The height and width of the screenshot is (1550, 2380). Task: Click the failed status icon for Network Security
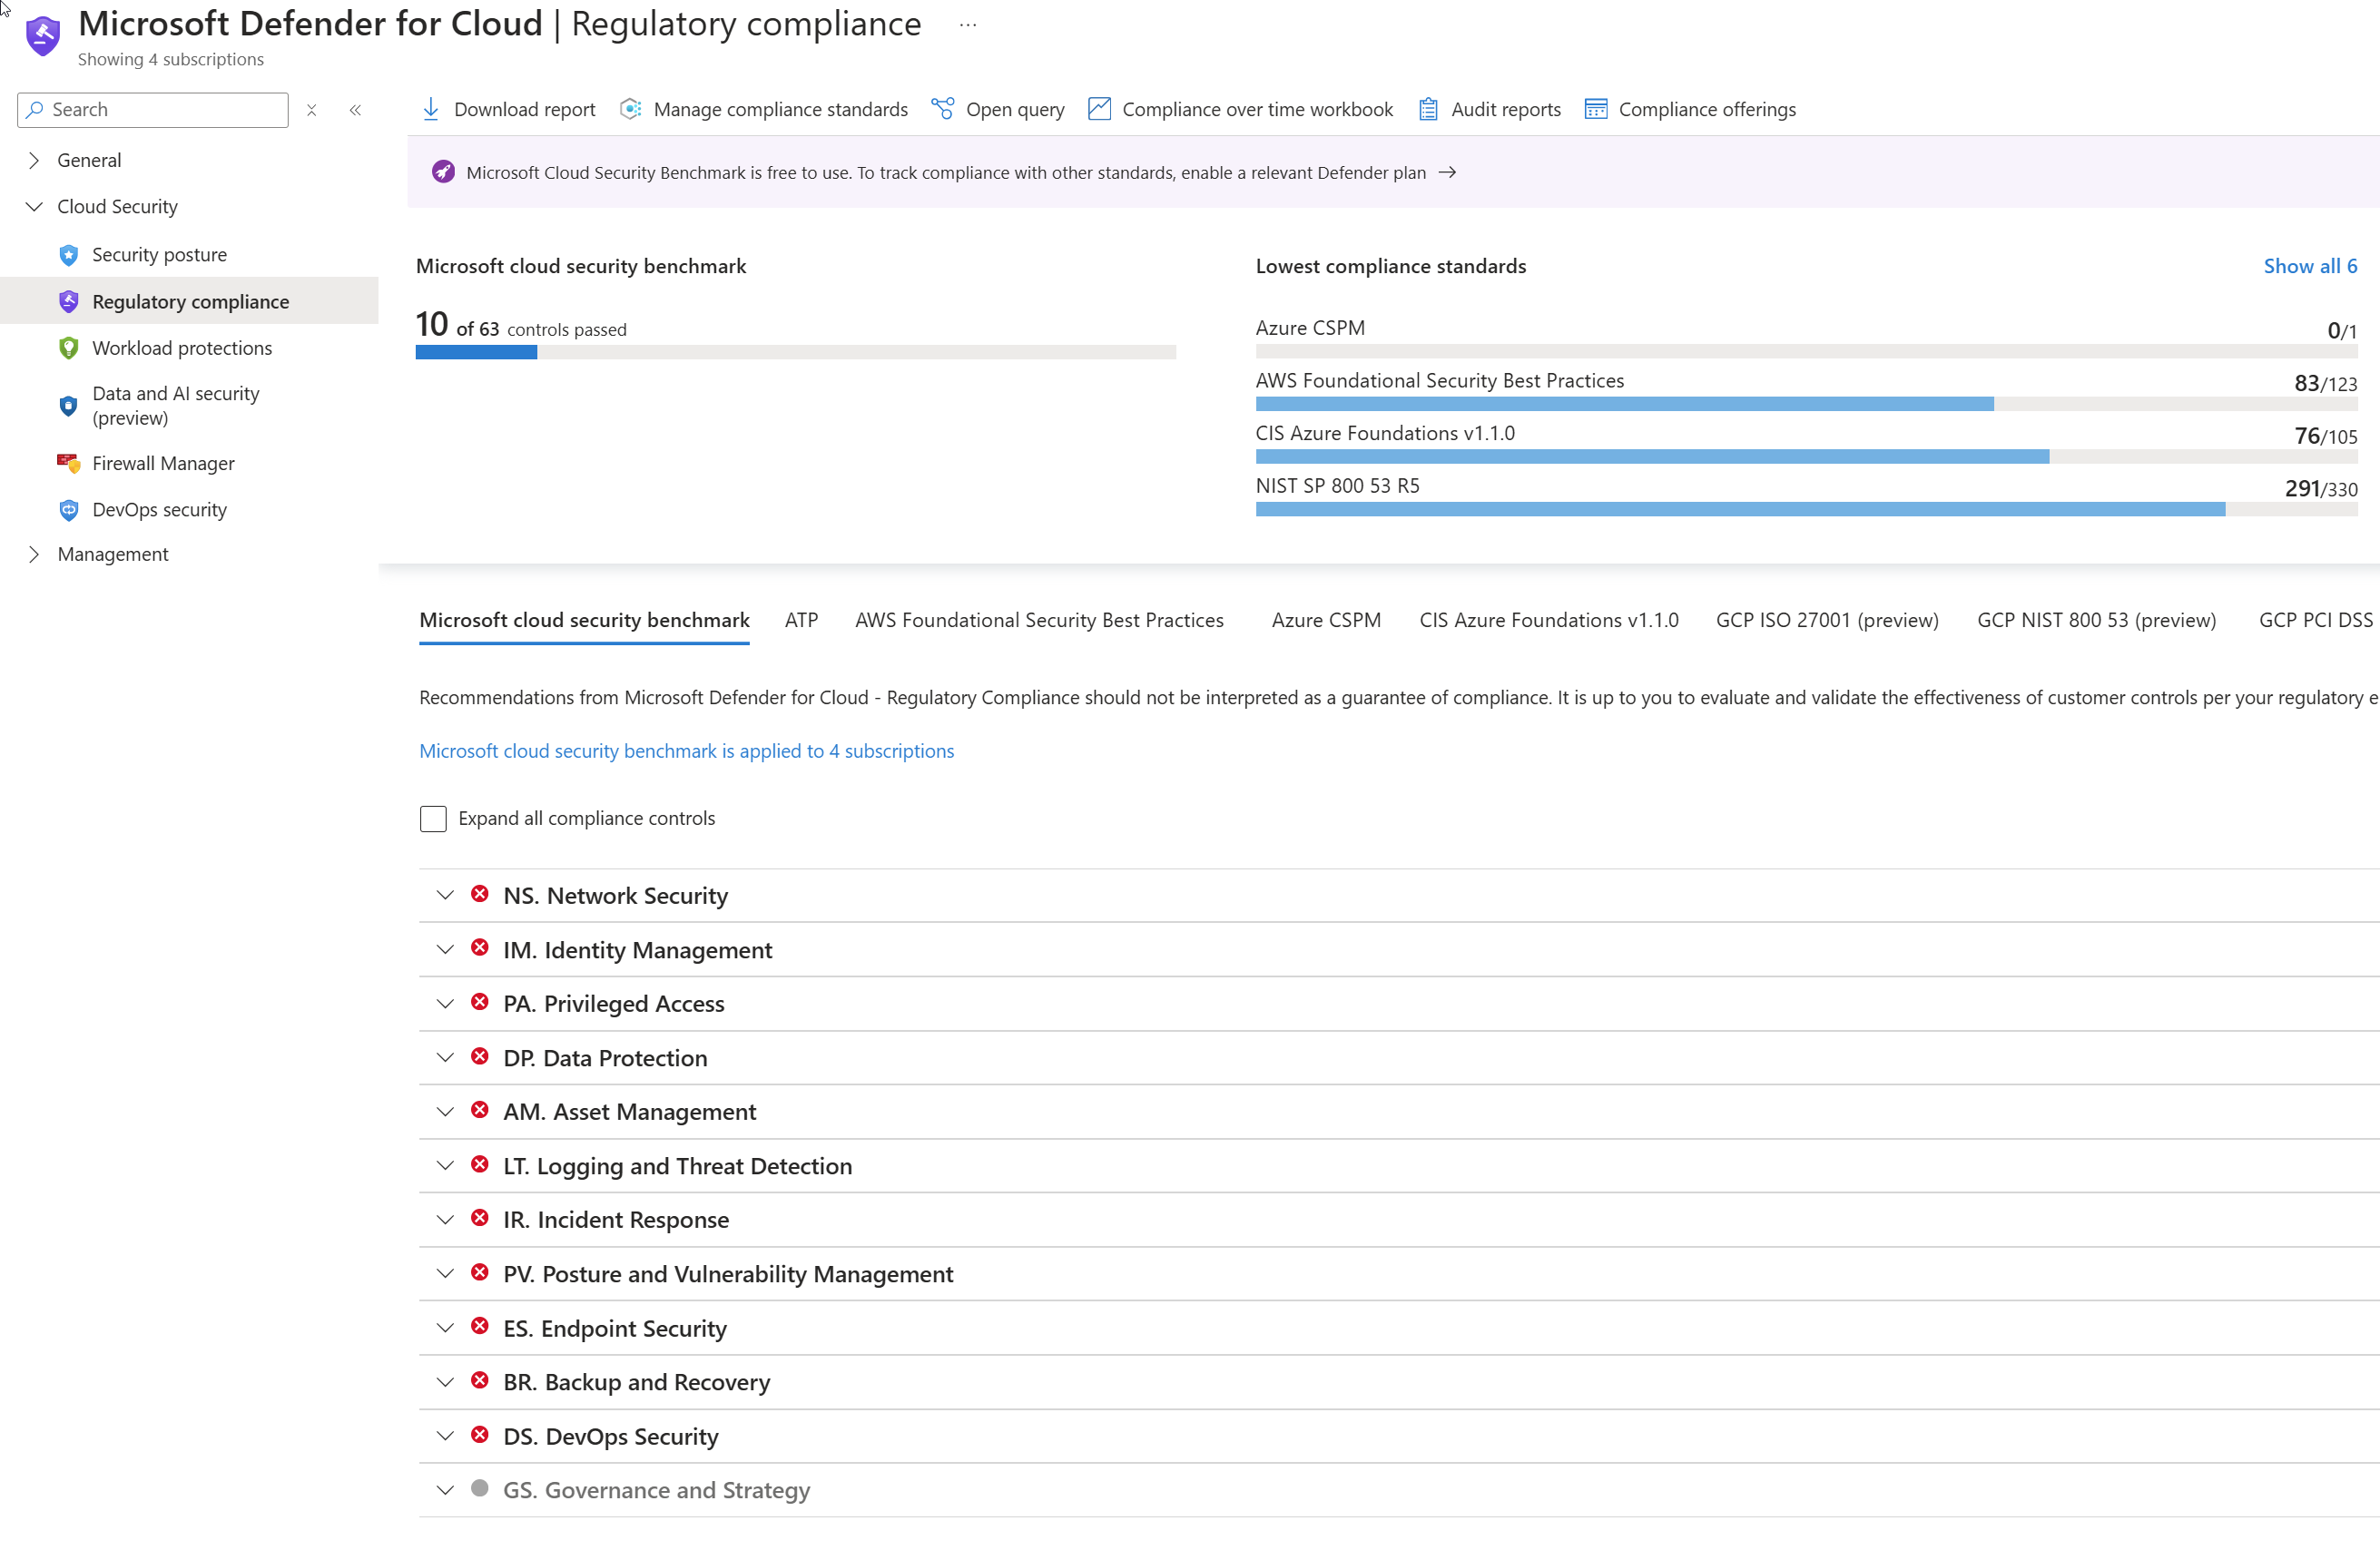point(480,894)
